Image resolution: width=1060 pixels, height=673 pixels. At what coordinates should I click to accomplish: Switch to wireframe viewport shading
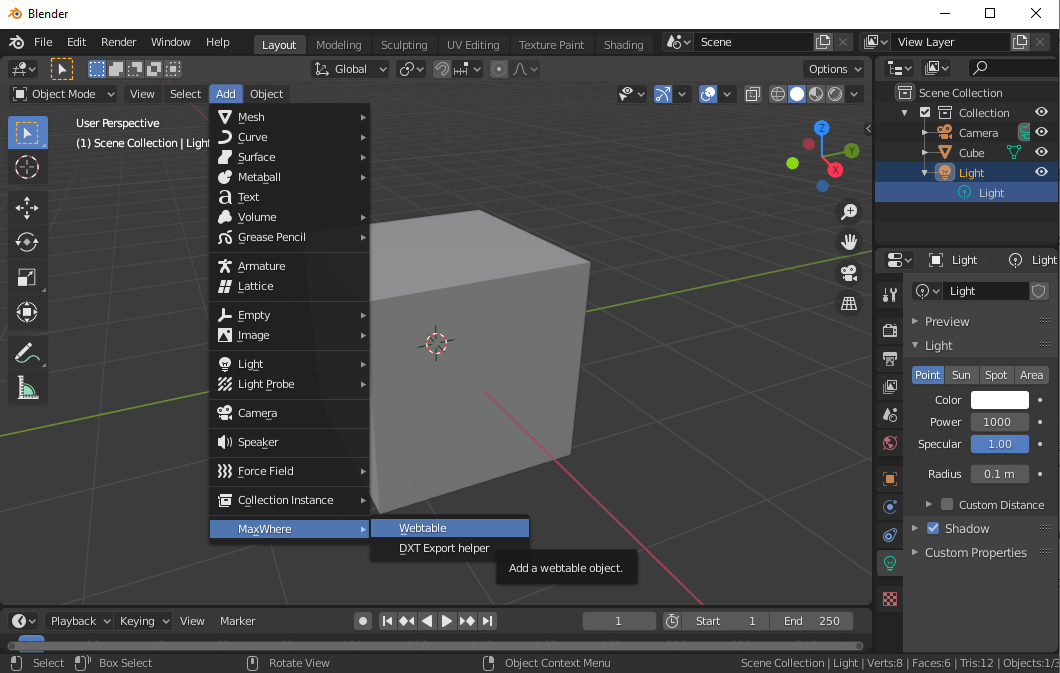[x=778, y=94]
